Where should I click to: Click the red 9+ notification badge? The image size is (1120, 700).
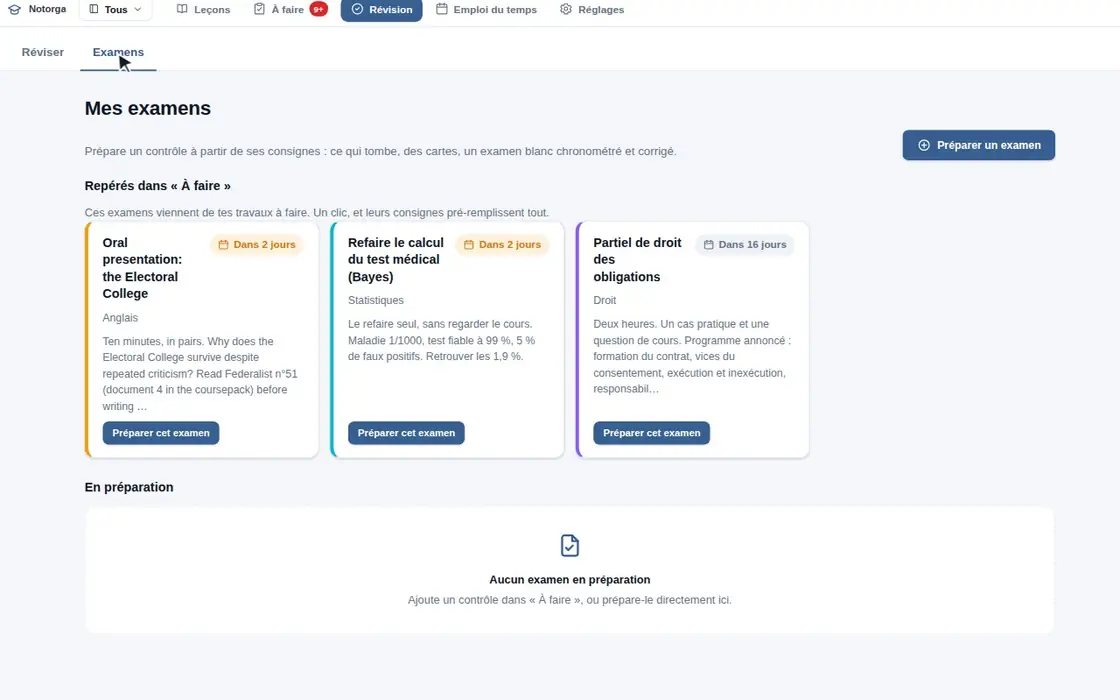click(x=319, y=9)
